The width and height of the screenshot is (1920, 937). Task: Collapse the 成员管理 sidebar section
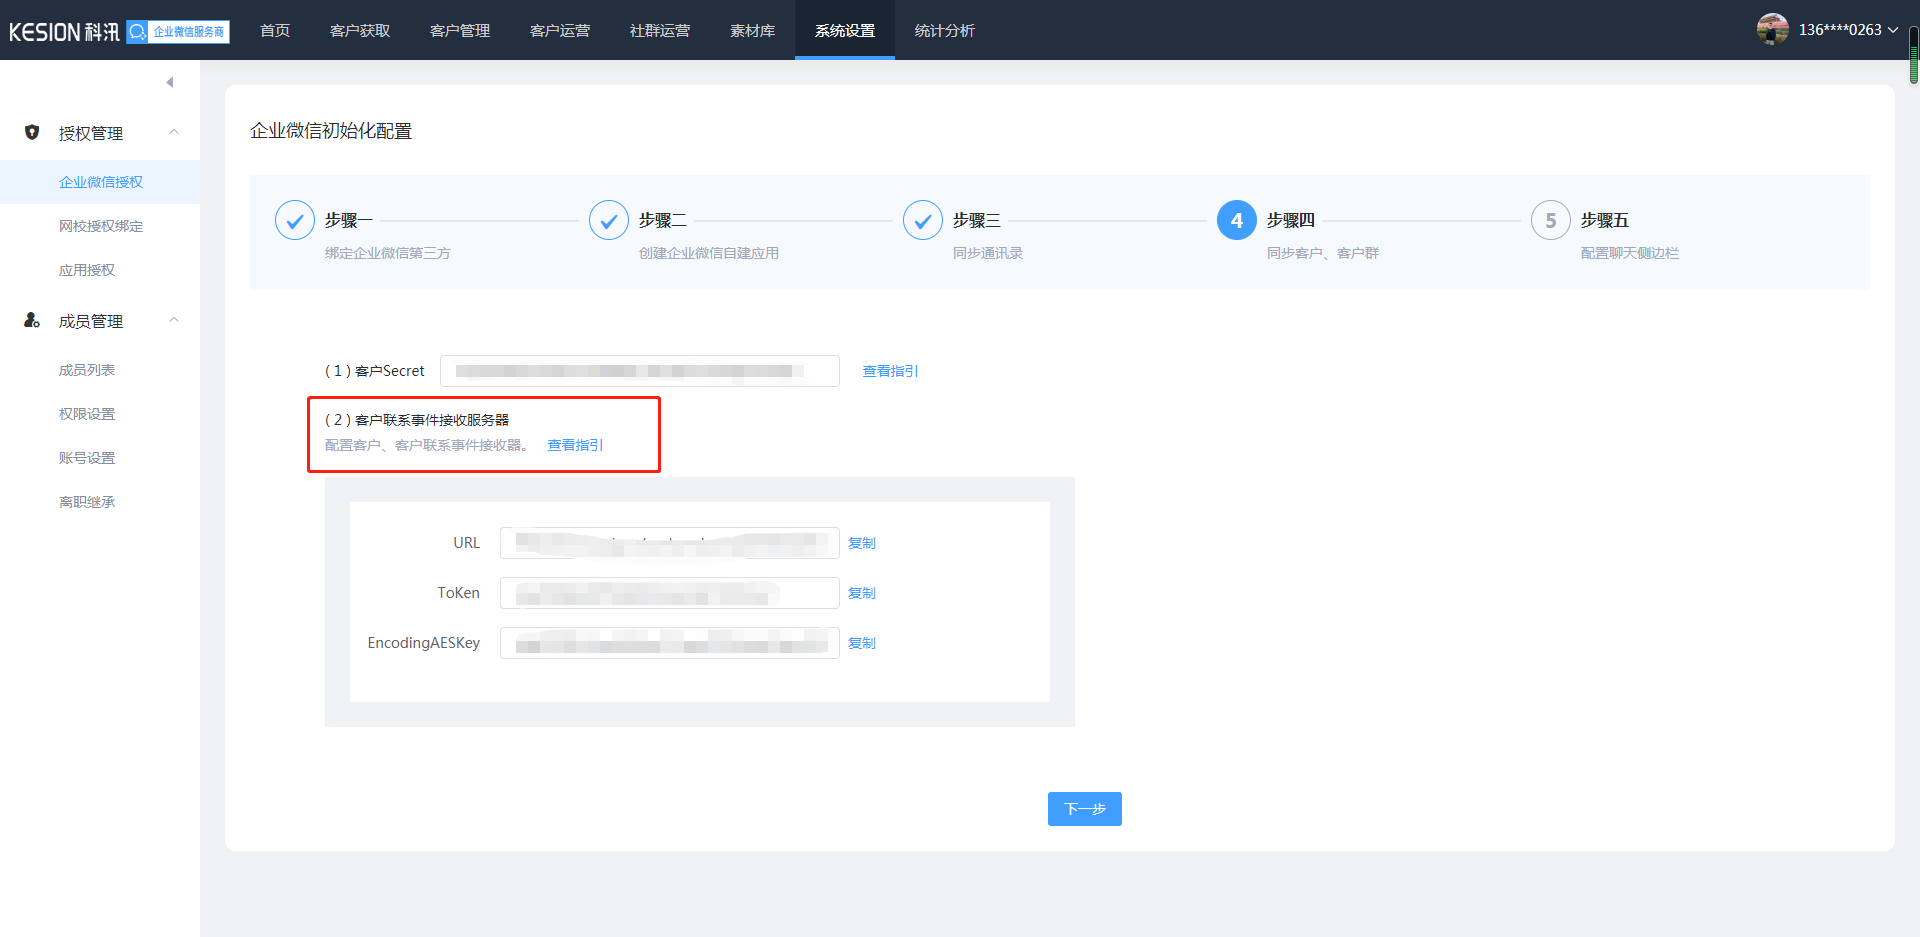tap(174, 320)
